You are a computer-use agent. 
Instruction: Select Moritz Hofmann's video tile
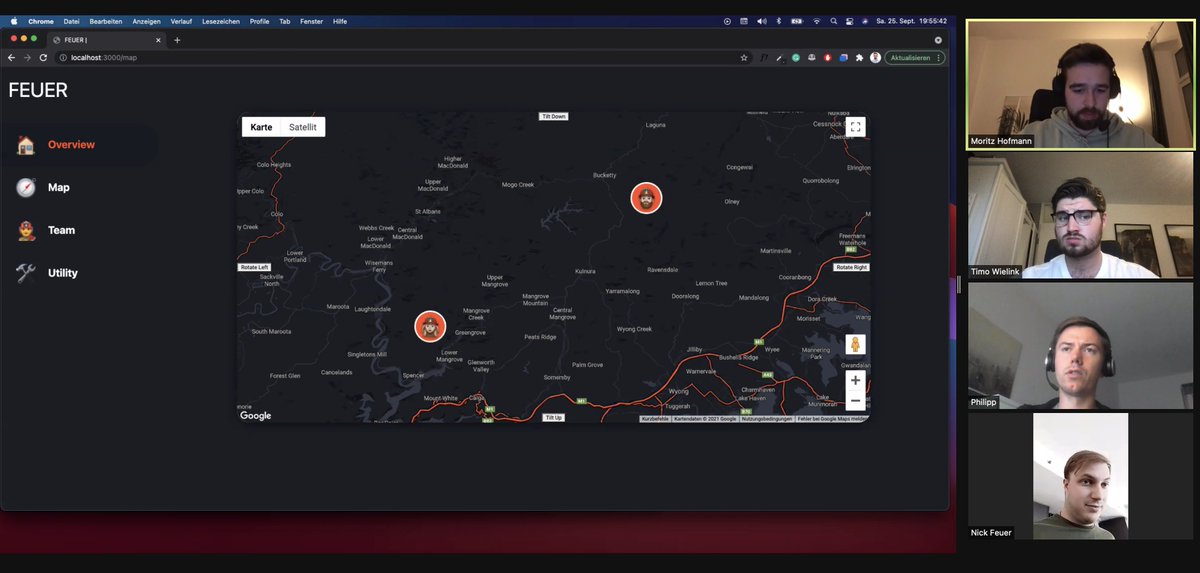1079,84
